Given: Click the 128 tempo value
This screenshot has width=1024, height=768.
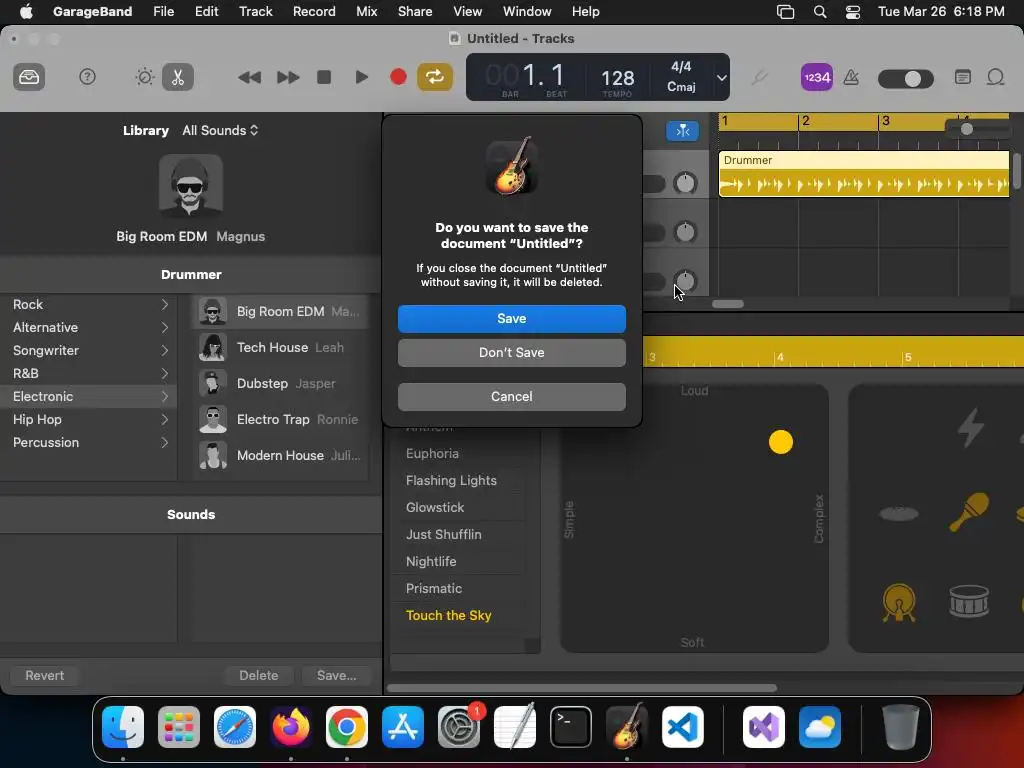Looking at the screenshot, I should tap(617, 78).
